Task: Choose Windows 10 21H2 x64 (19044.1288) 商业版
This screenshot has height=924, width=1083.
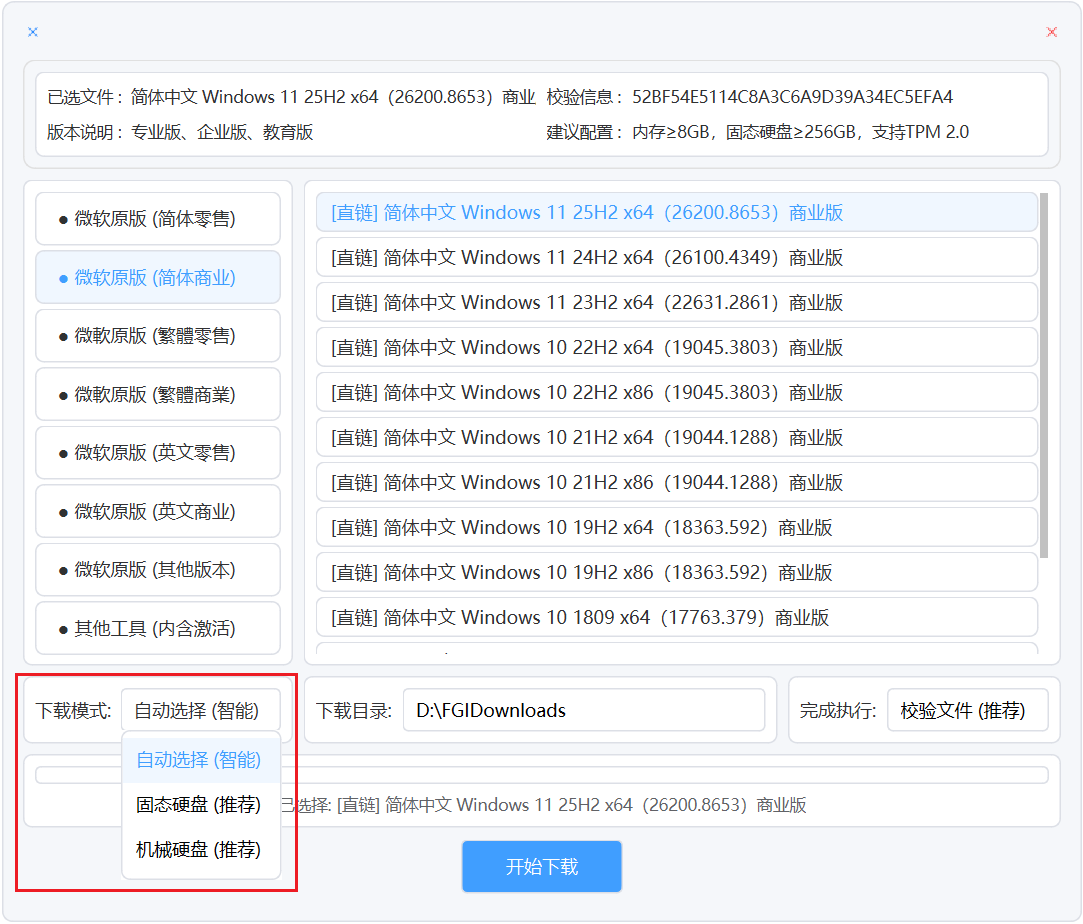Action: tap(677, 437)
